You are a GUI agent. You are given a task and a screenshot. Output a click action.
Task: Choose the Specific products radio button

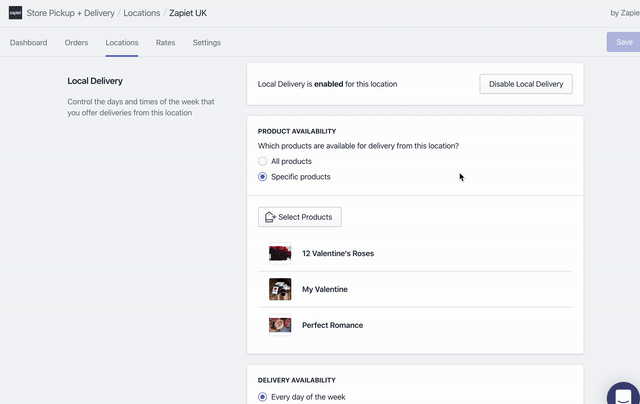[x=263, y=177]
